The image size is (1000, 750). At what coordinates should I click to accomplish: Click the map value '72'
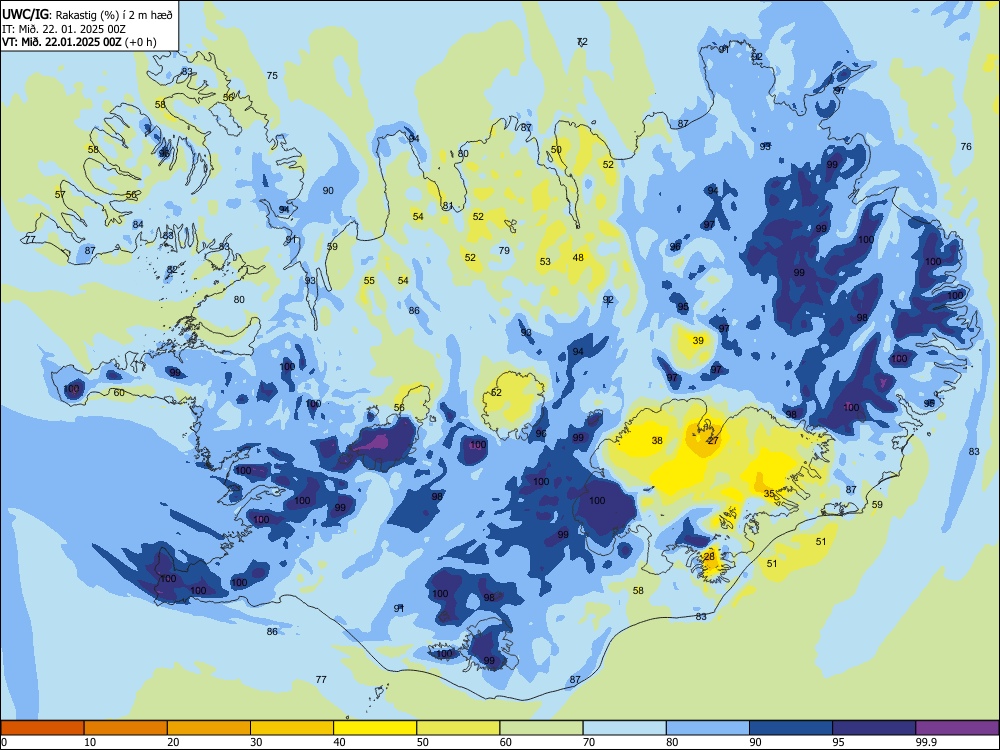pos(582,41)
